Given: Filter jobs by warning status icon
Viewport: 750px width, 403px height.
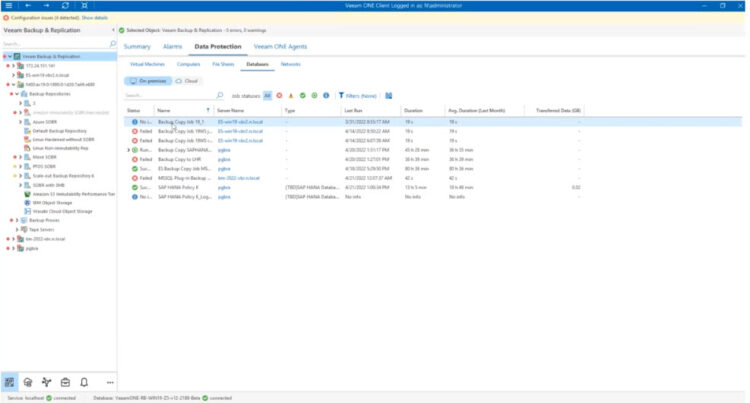Looking at the screenshot, I should click(x=291, y=96).
